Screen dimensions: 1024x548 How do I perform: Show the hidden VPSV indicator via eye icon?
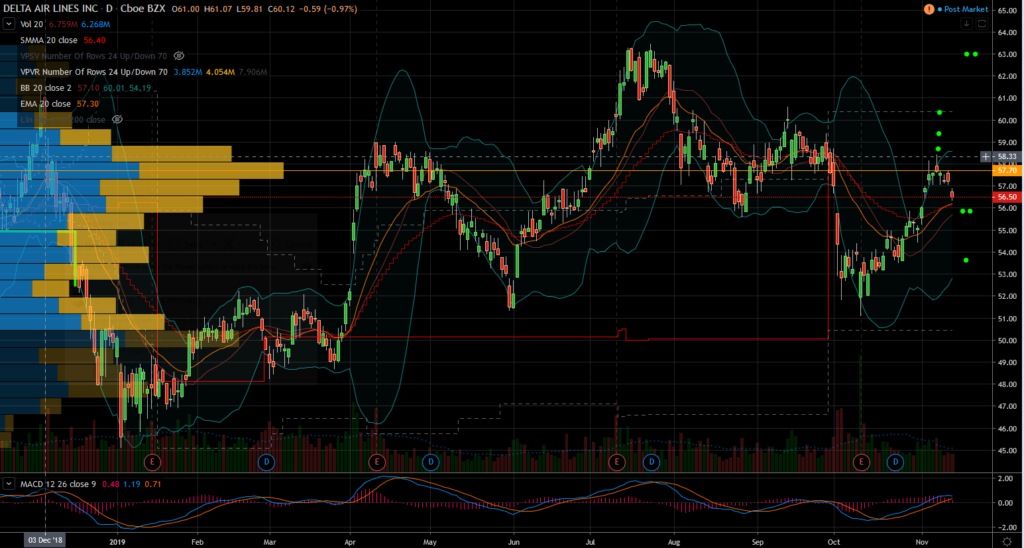click(179, 56)
